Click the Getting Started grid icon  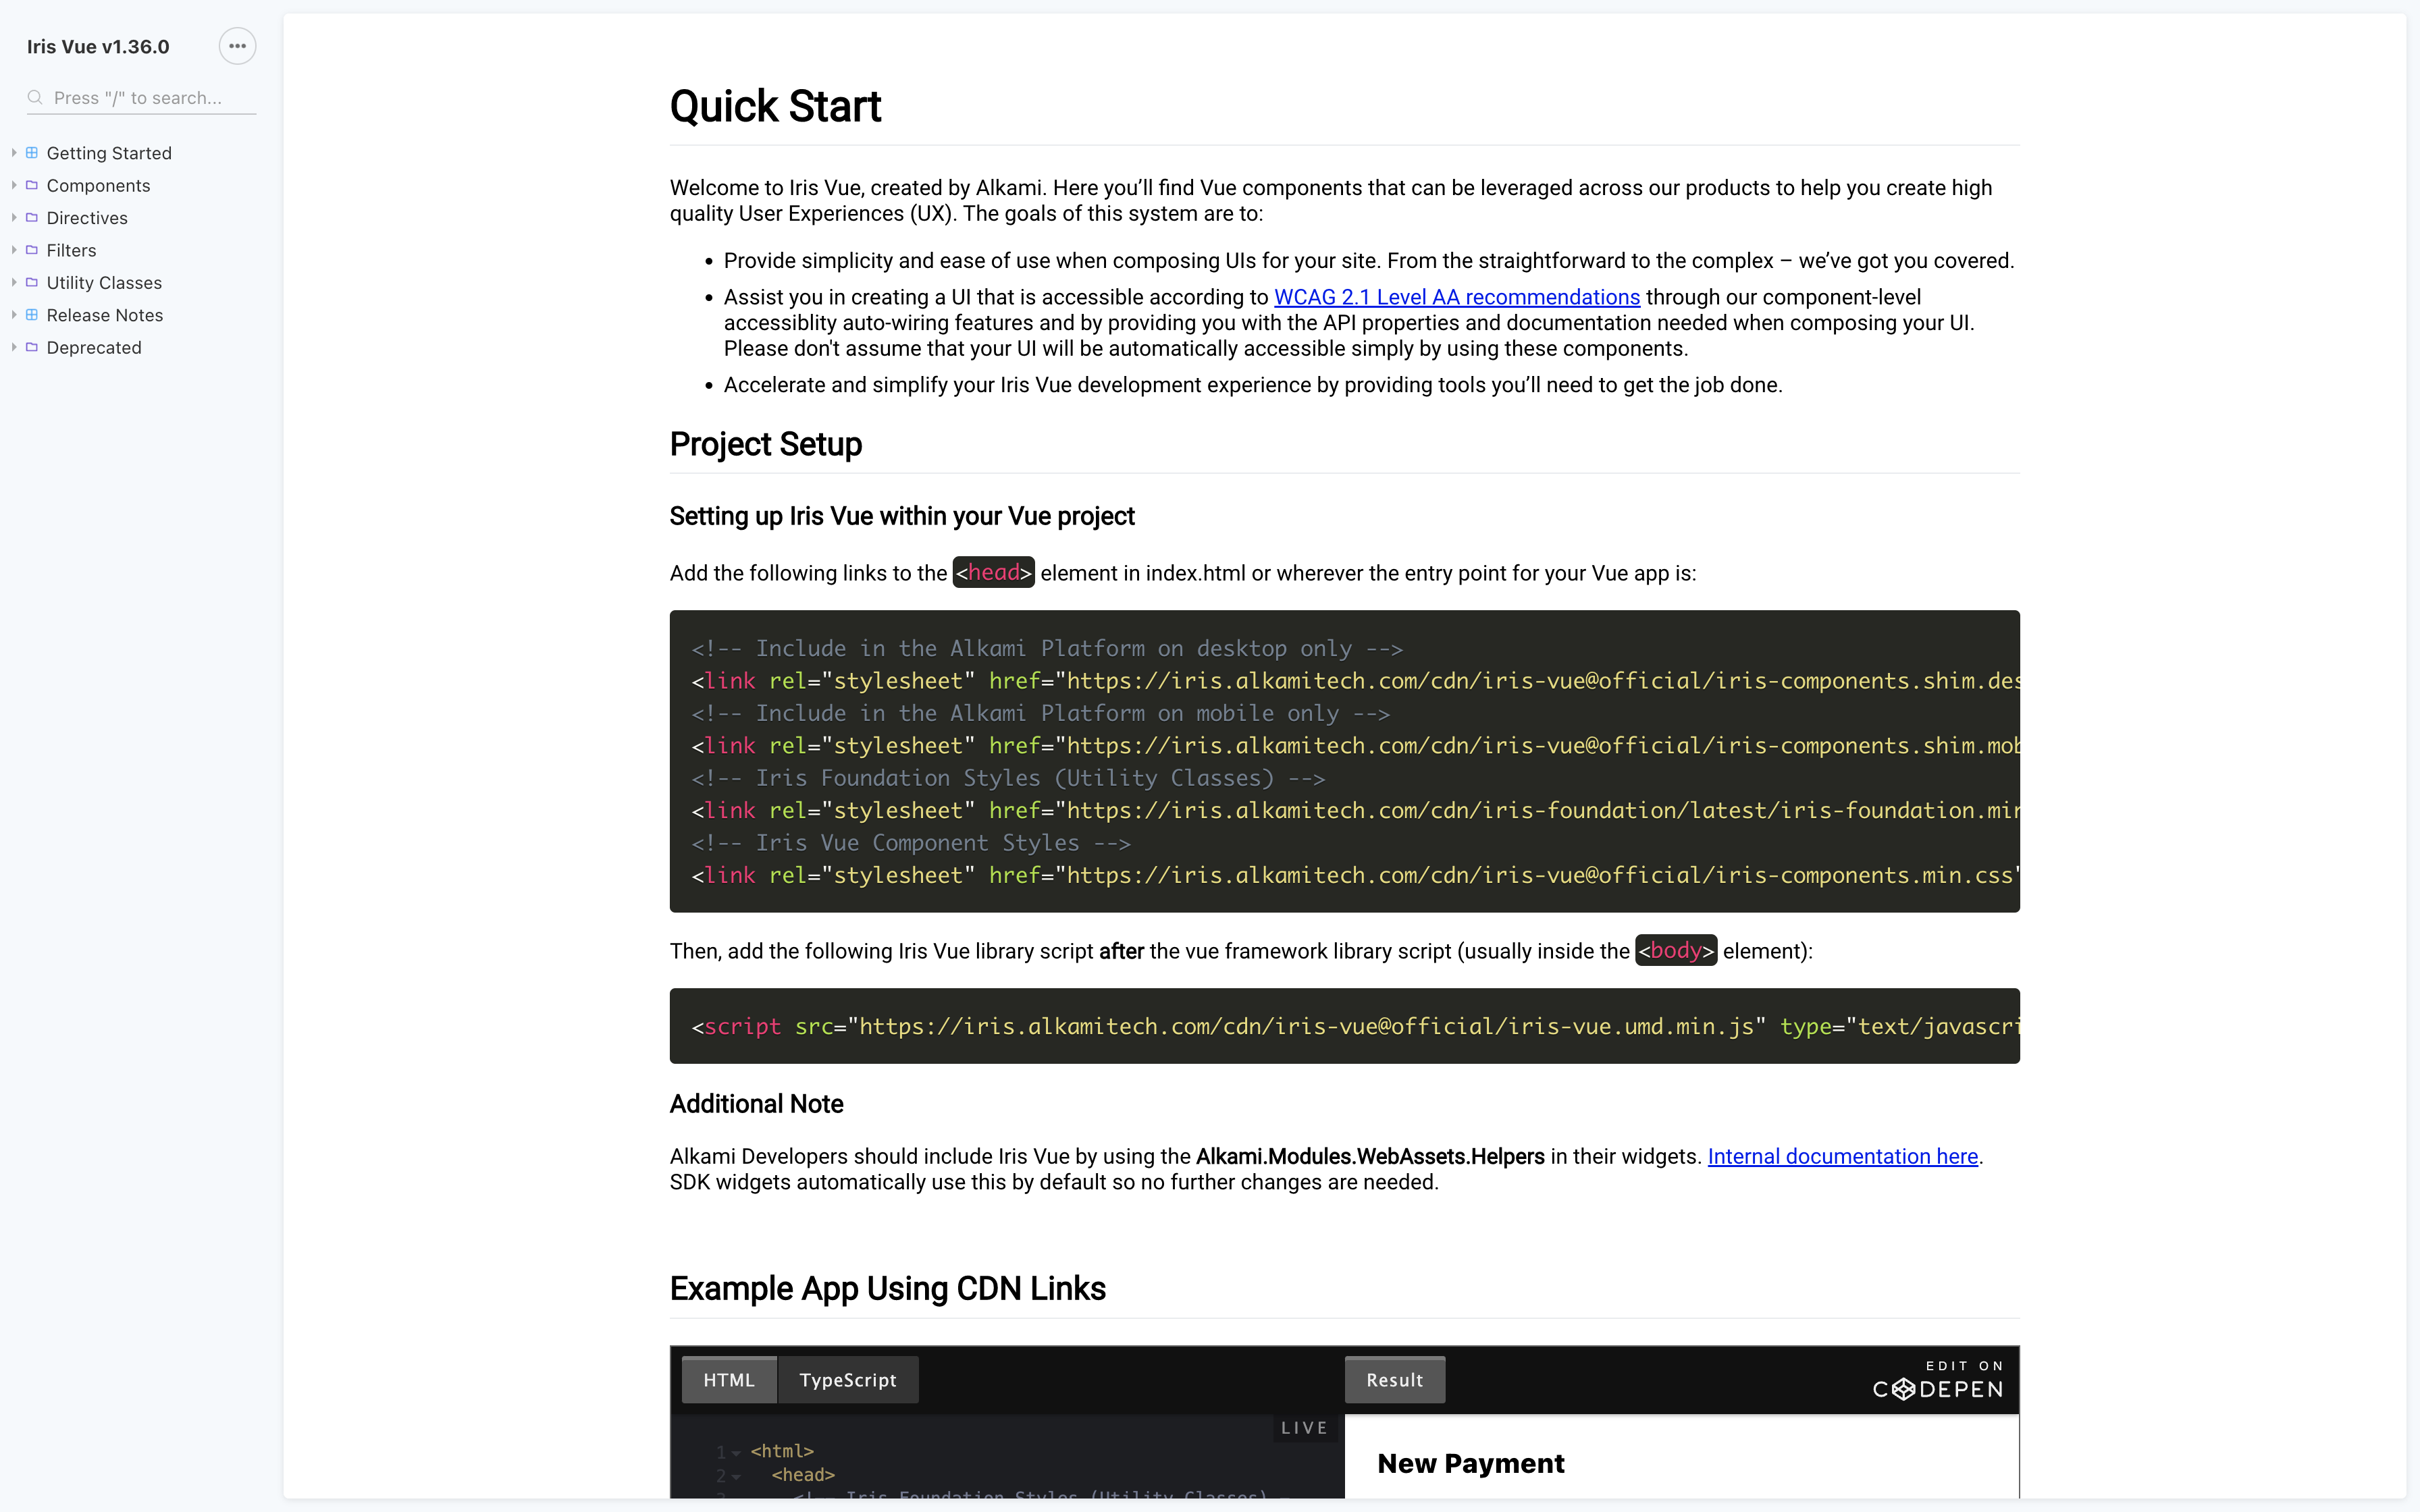point(32,153)
